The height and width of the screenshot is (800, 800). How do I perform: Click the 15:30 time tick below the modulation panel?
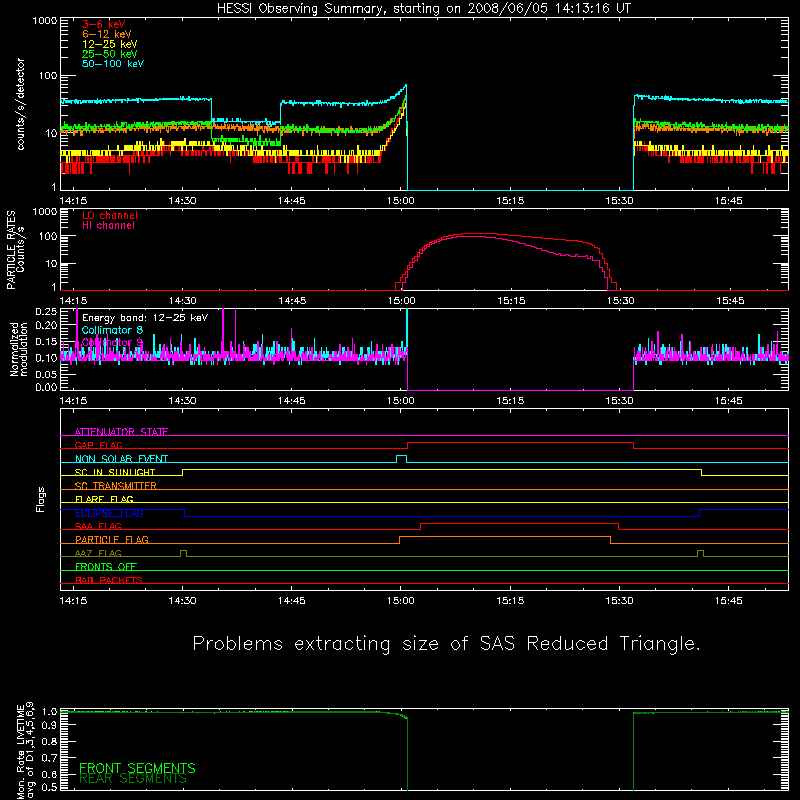tap(619, 401)
